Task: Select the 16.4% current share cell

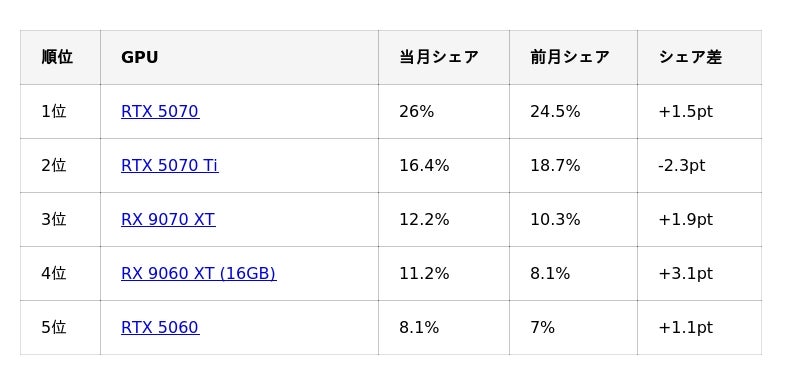Action: click(444, 165)
